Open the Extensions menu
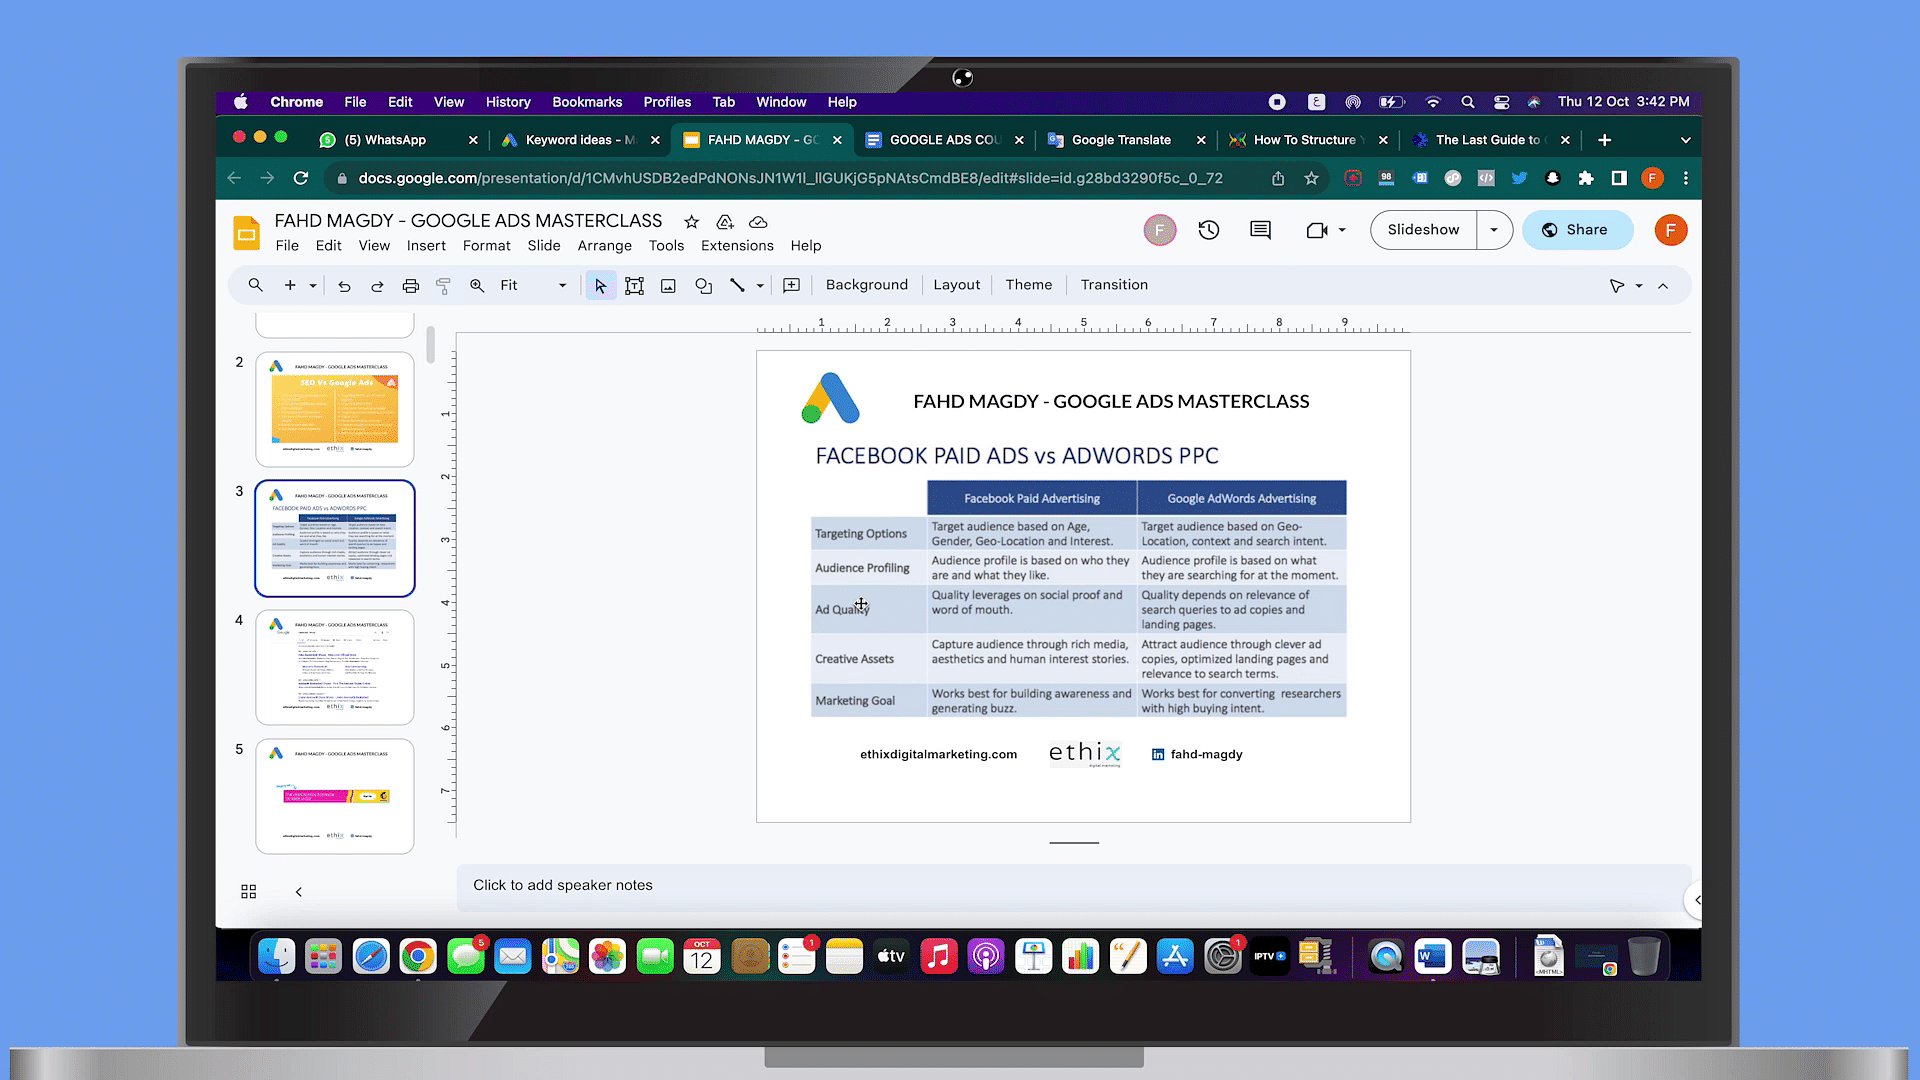 coord(737,246)
